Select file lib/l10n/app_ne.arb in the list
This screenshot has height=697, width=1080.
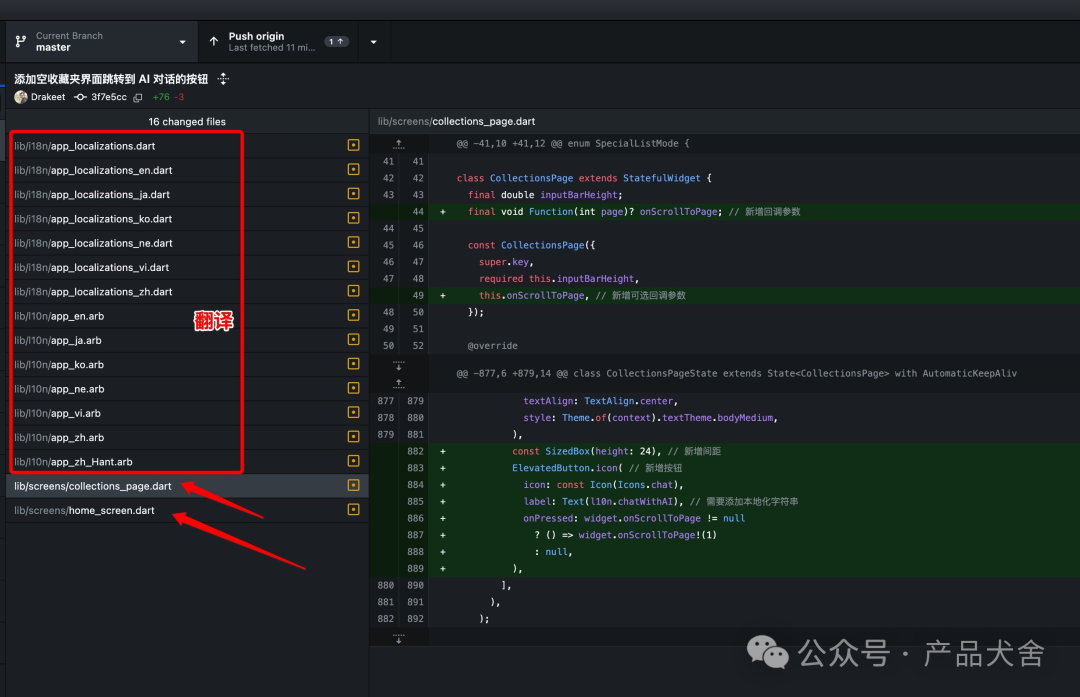pos(187,389)
